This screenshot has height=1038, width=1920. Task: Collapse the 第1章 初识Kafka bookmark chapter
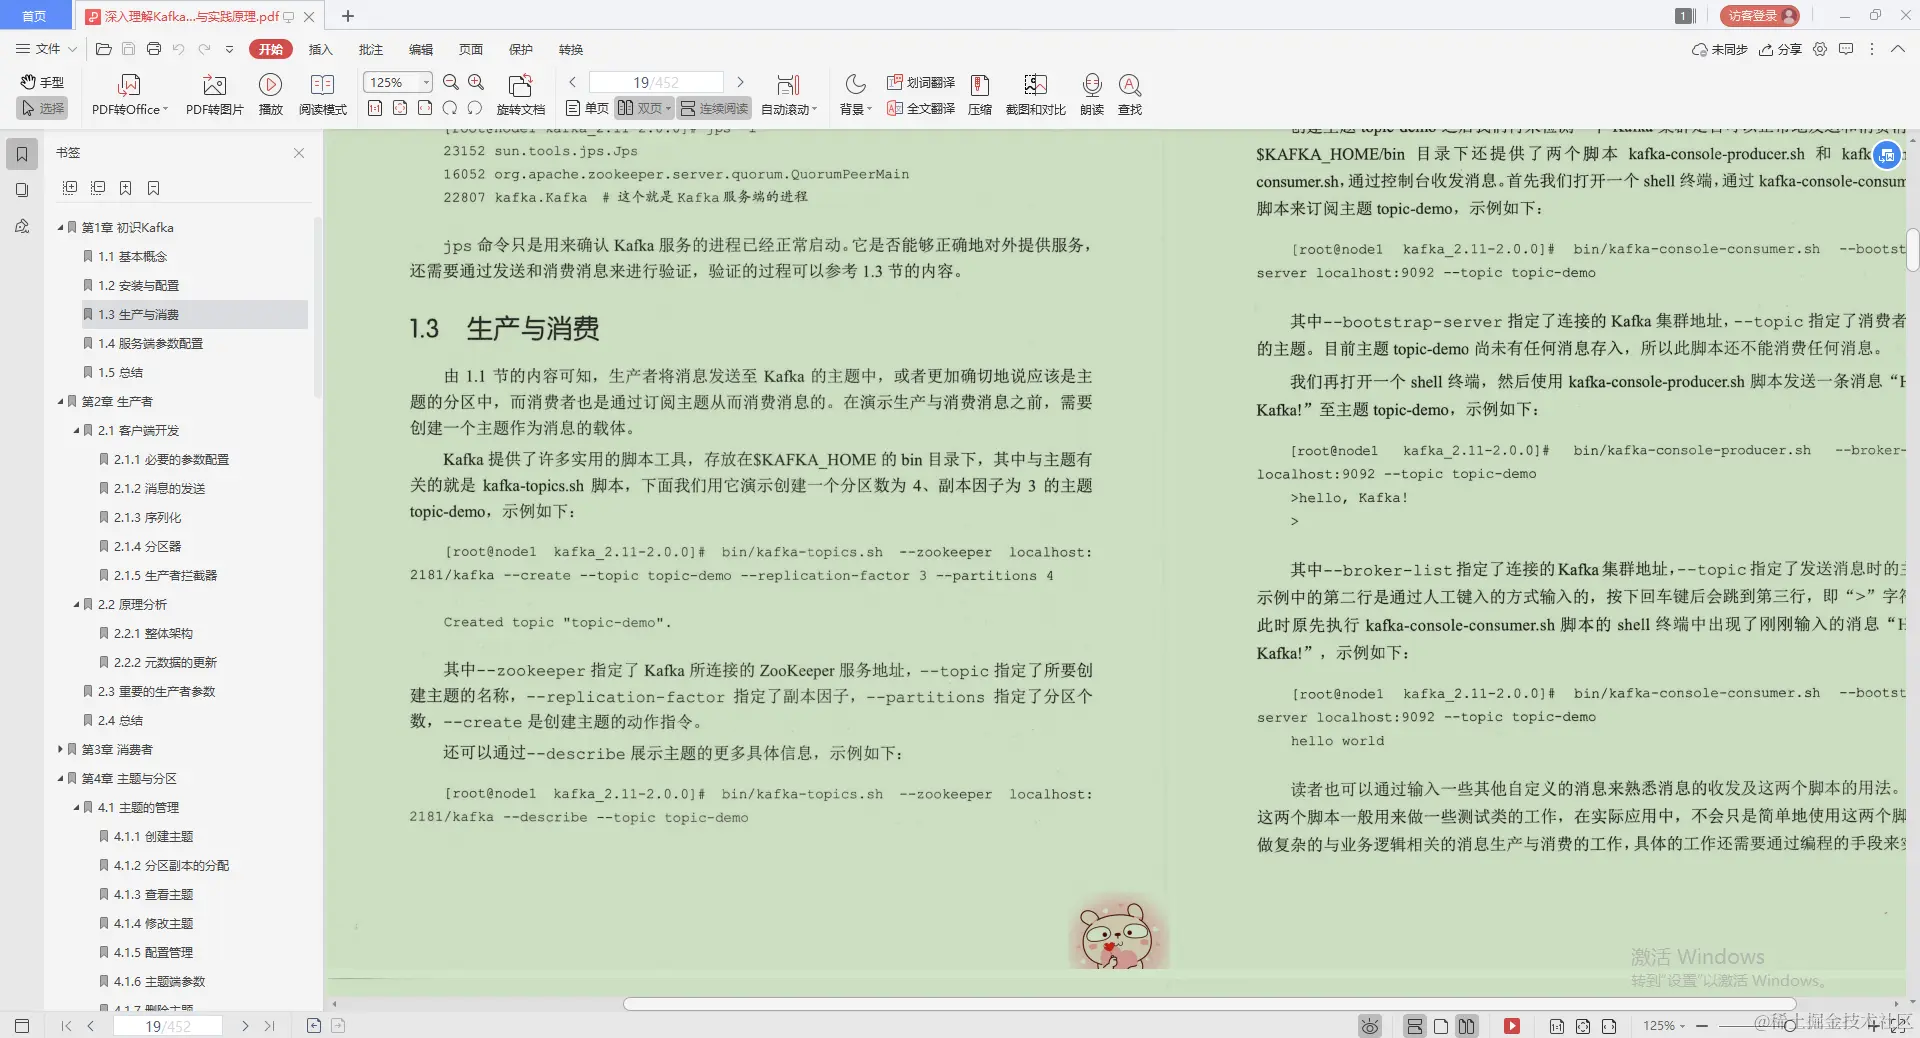tap(60, 227)
